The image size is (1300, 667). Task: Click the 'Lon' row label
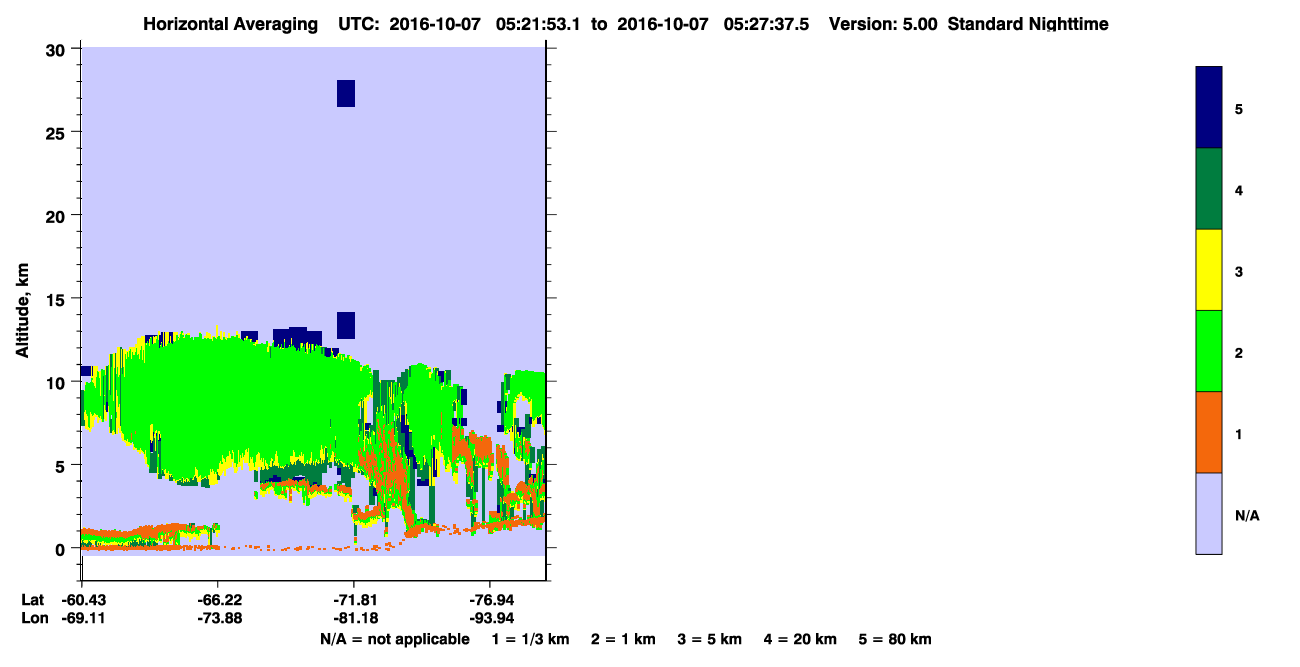pyautogui.click(x=34, y=619)
